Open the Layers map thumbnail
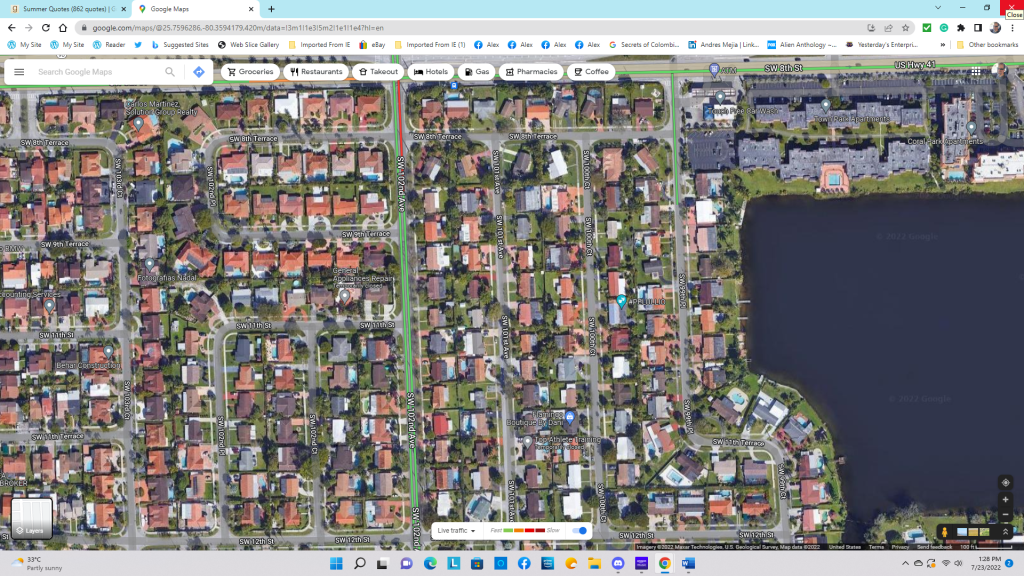The image size is (1024, 576). pyautogui.click(x=30, y=518)
